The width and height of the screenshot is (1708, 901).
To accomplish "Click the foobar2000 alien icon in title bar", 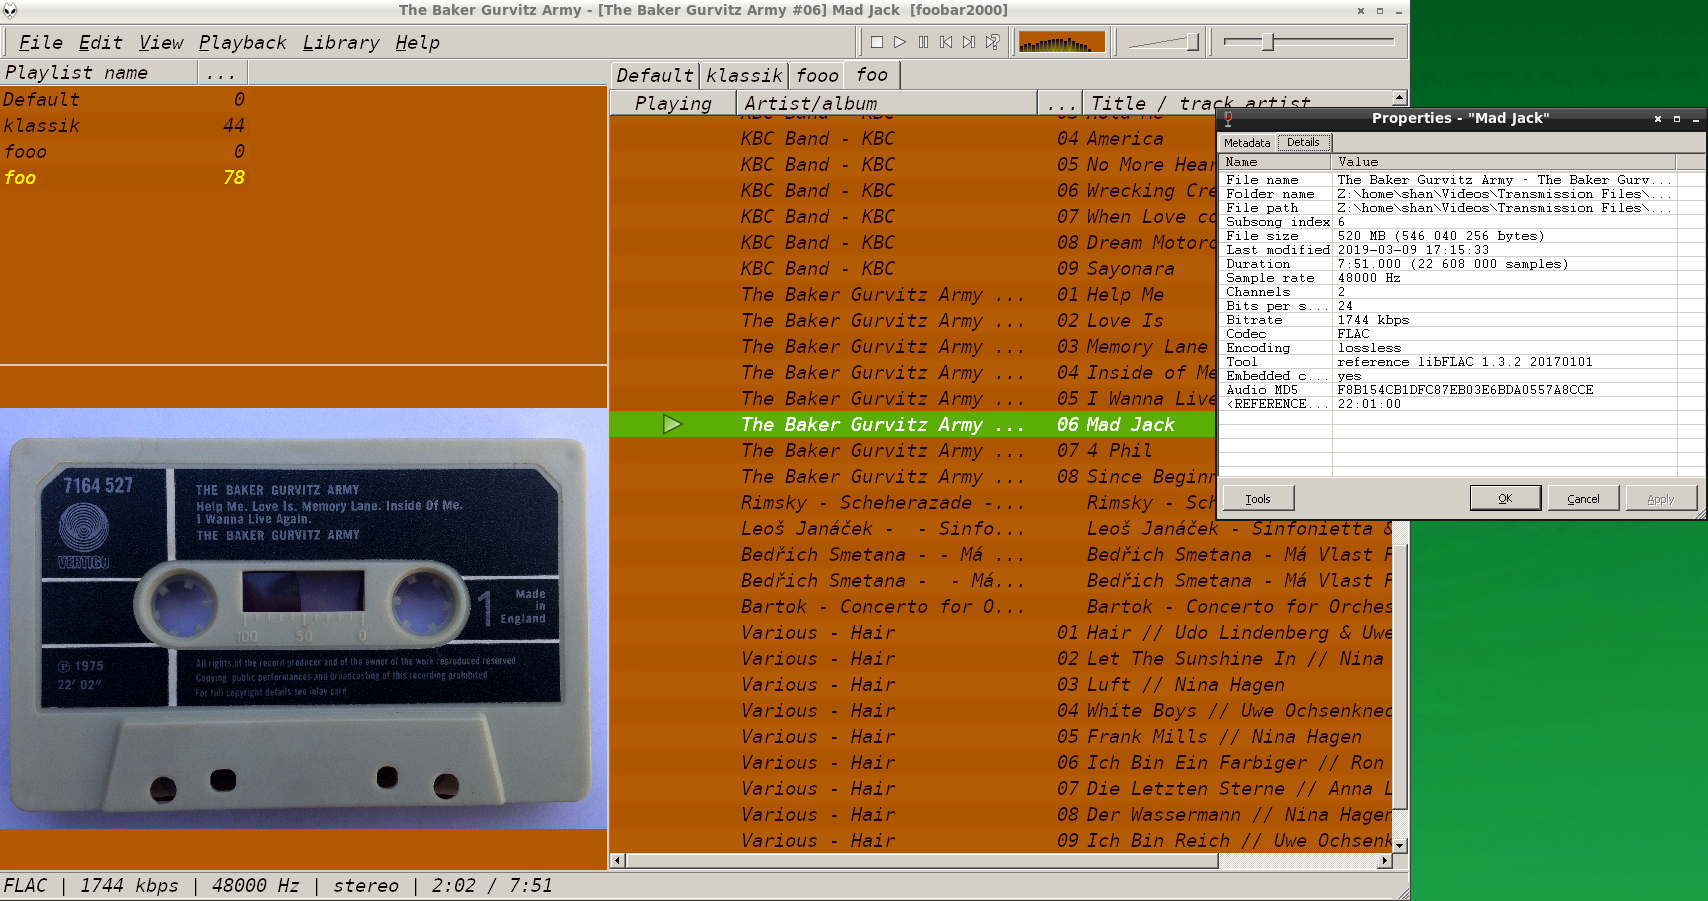I will [x=10, y=10].
